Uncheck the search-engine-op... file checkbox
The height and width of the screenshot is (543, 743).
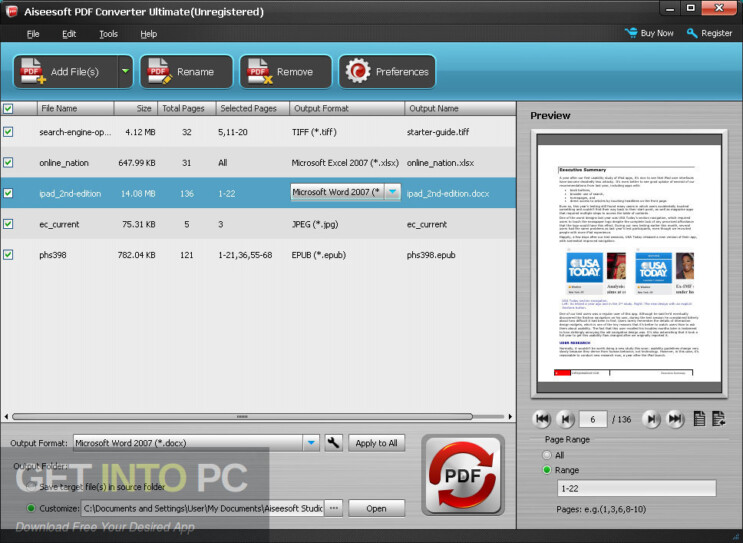[8, 132]
